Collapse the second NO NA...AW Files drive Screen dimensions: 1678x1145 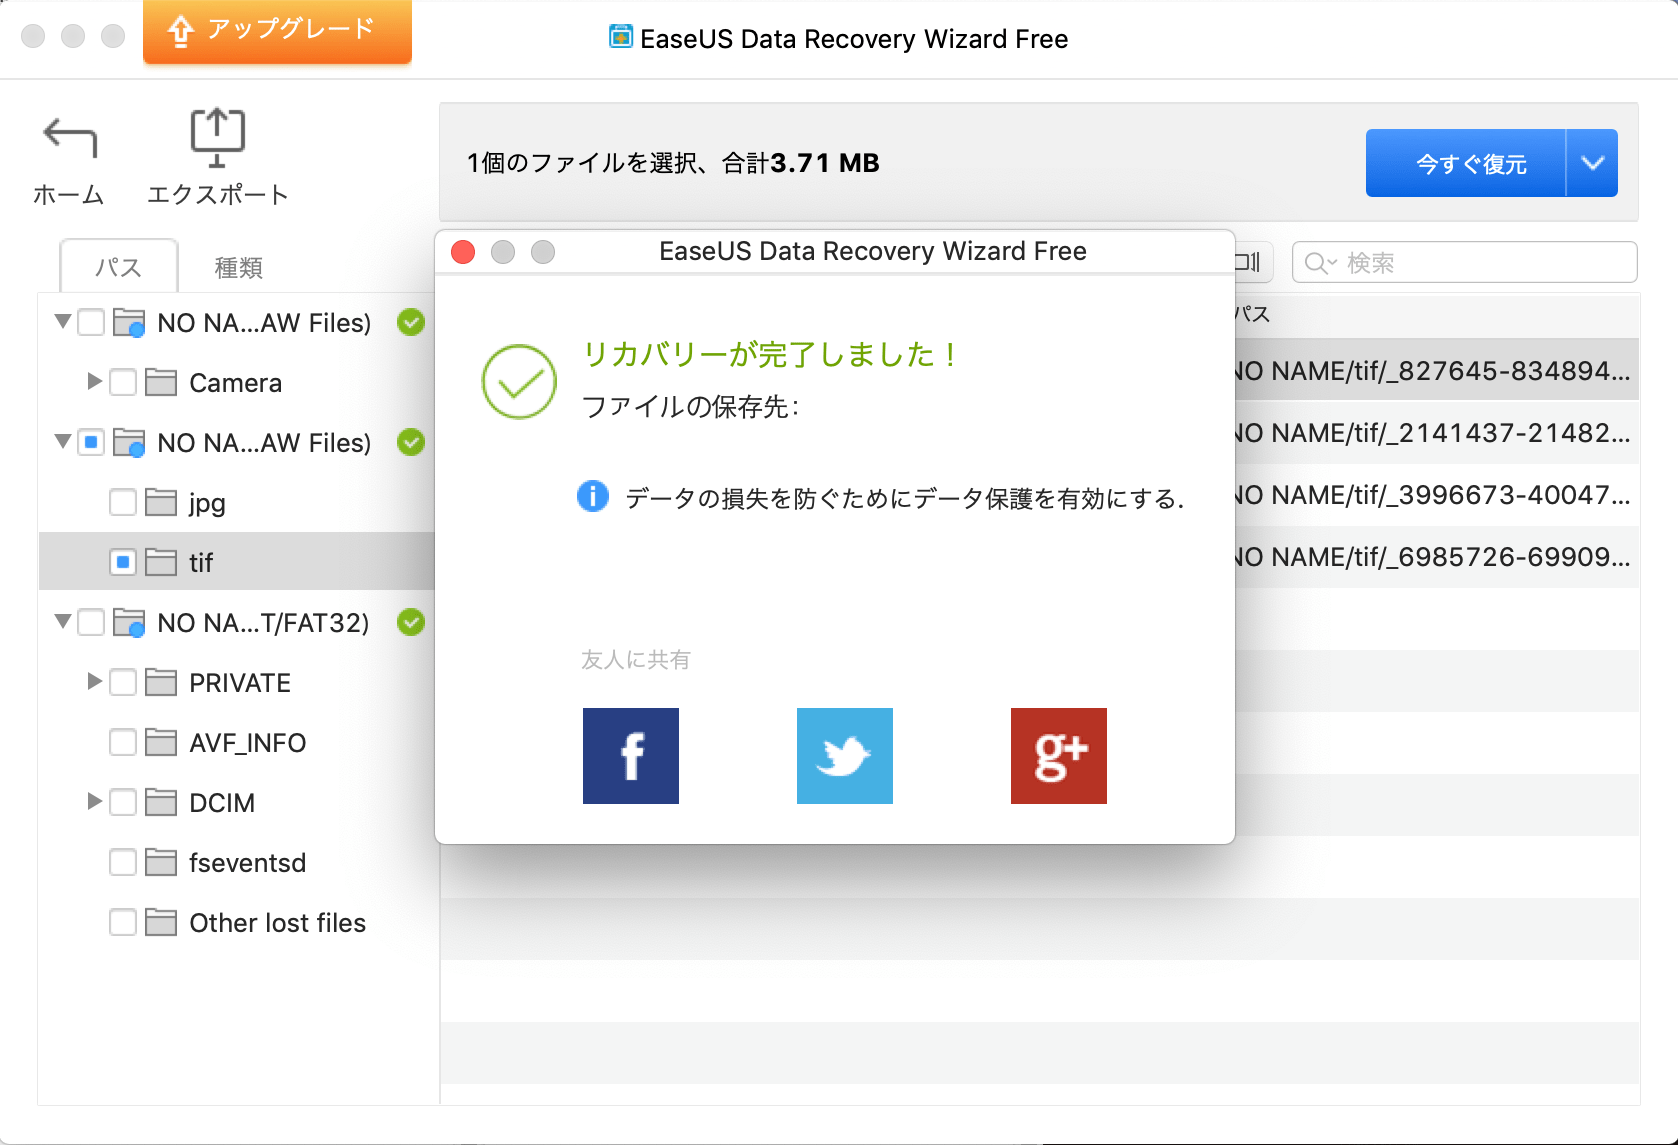(63, 441)
